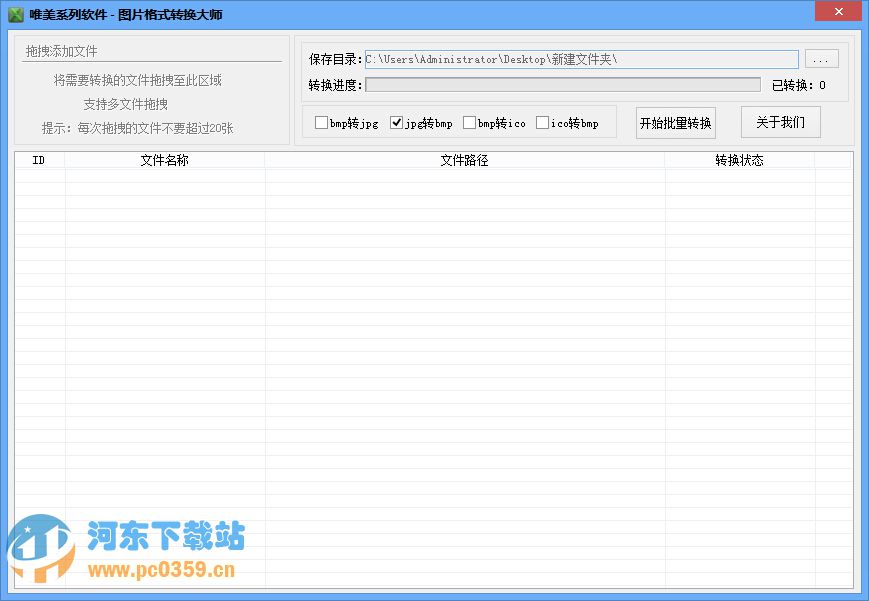Click the 保存目录 path input field
Viewport: 869px width, 601px height.
pos(580,59)
